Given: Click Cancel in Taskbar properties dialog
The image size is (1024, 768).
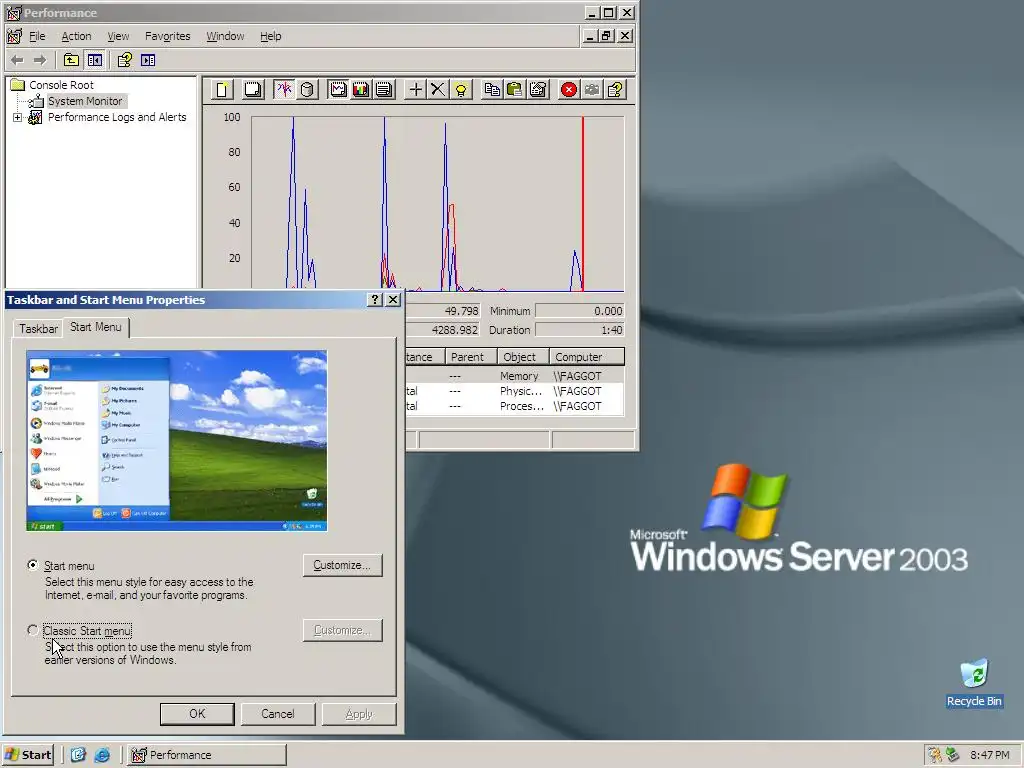Looking at the screenshot, I should tap(278, 714).
